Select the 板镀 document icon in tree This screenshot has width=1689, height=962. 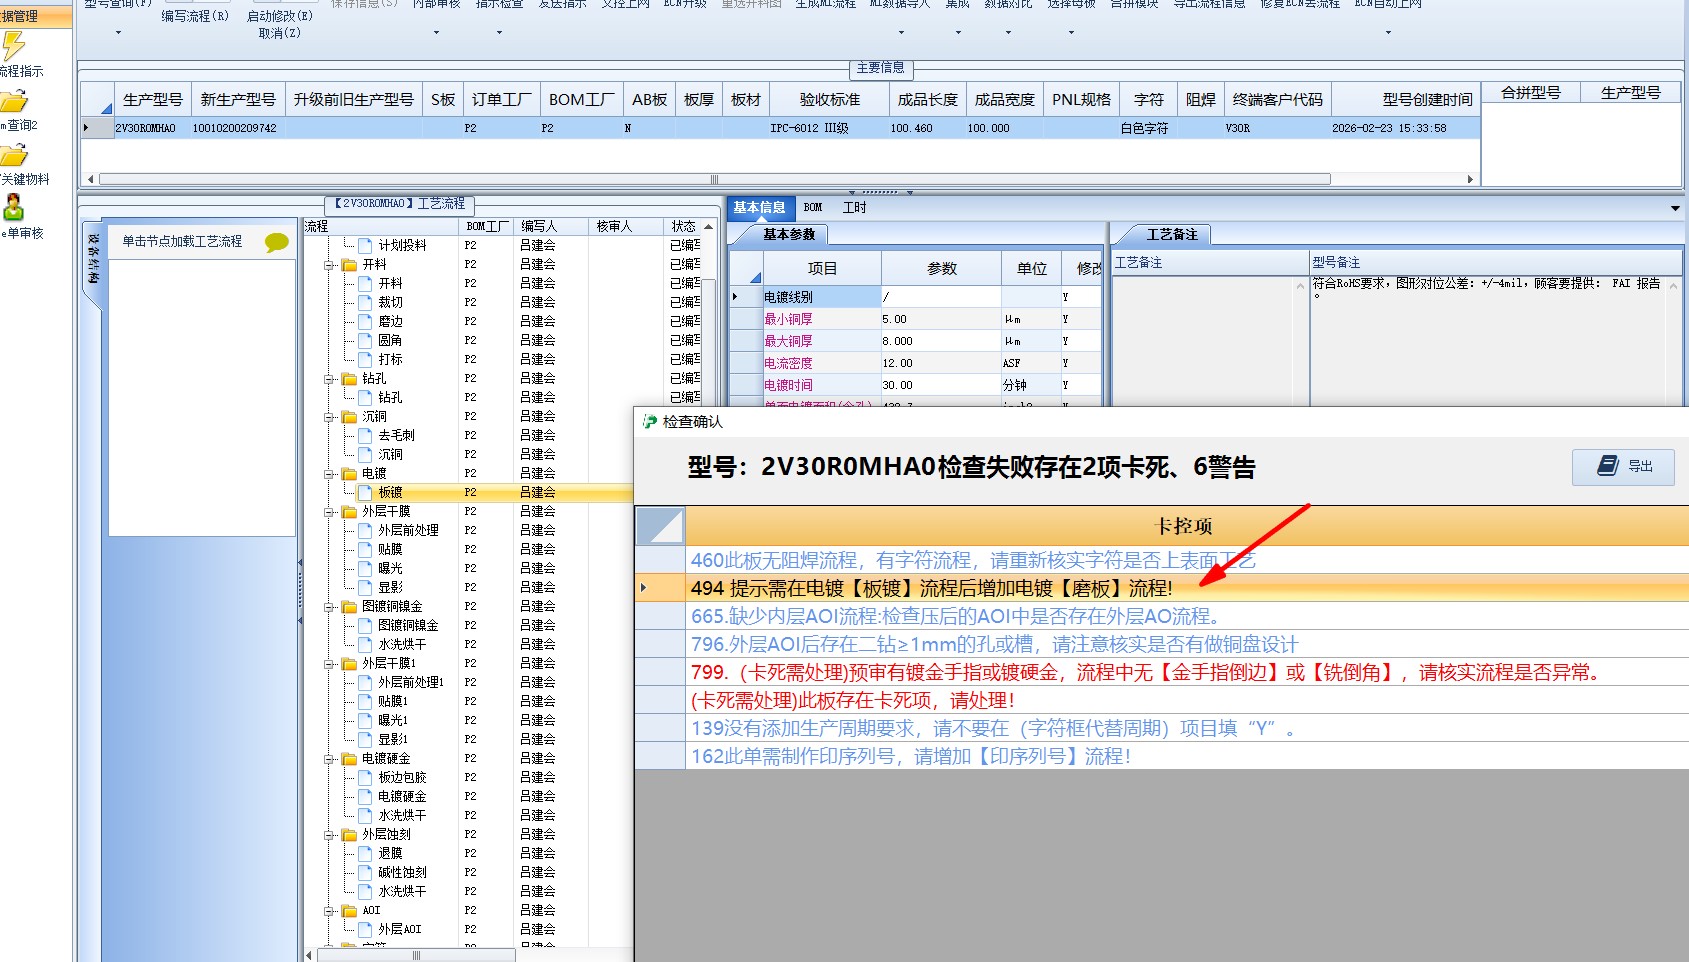pyautogui.click(x=365, y=492)
